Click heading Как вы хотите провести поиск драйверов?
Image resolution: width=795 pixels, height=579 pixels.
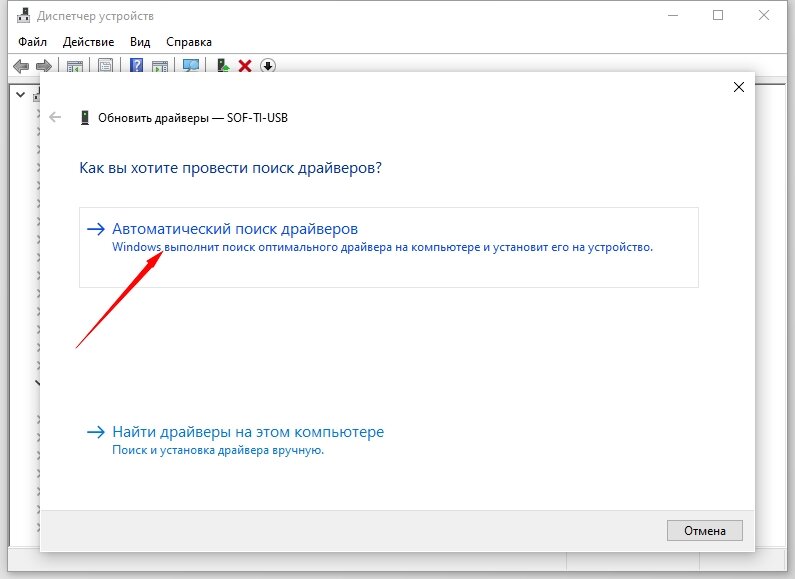[x=230, y=168]
